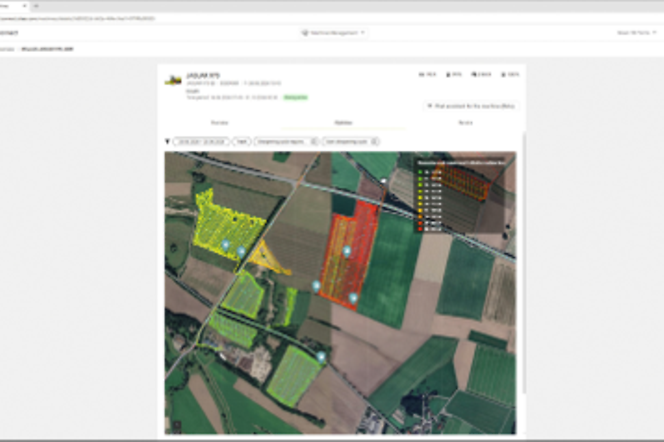Viewport: 664px width, 442px height.
Task: Click the green status badge near time period
Action: tap(296, 97)
